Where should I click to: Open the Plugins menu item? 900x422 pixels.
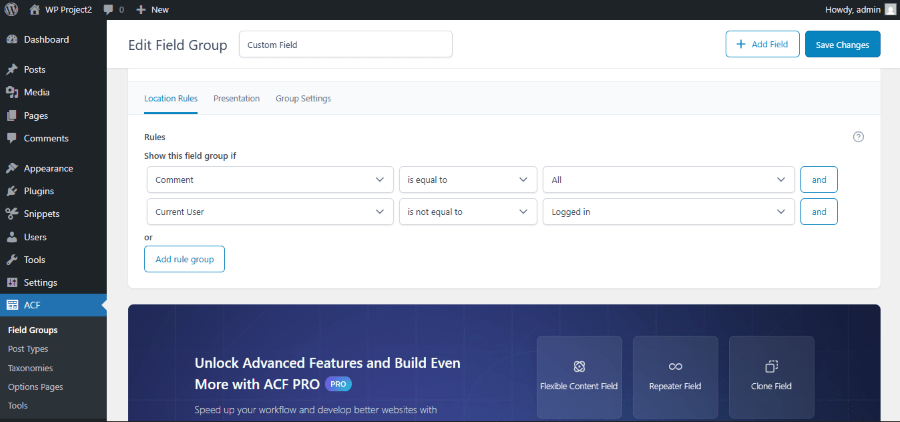(38, 190)
